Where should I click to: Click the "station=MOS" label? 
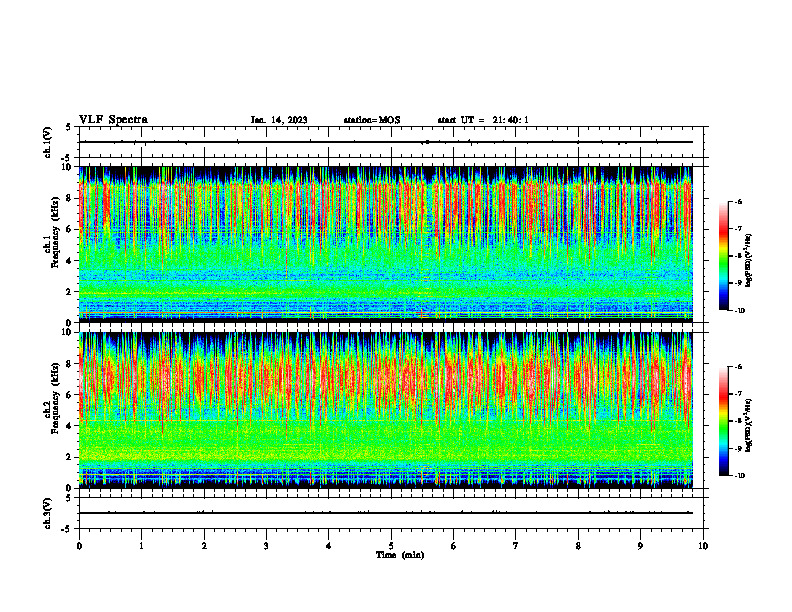(x=372, y=120)
